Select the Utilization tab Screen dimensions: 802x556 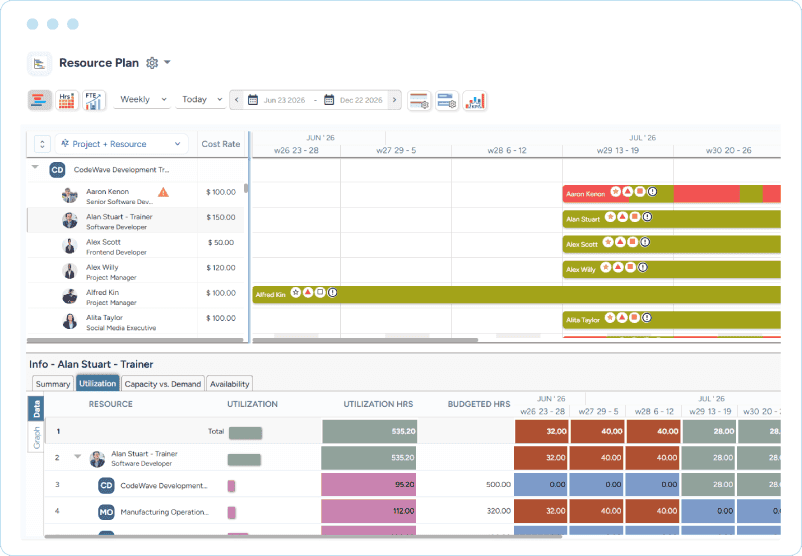click(97, 383)
